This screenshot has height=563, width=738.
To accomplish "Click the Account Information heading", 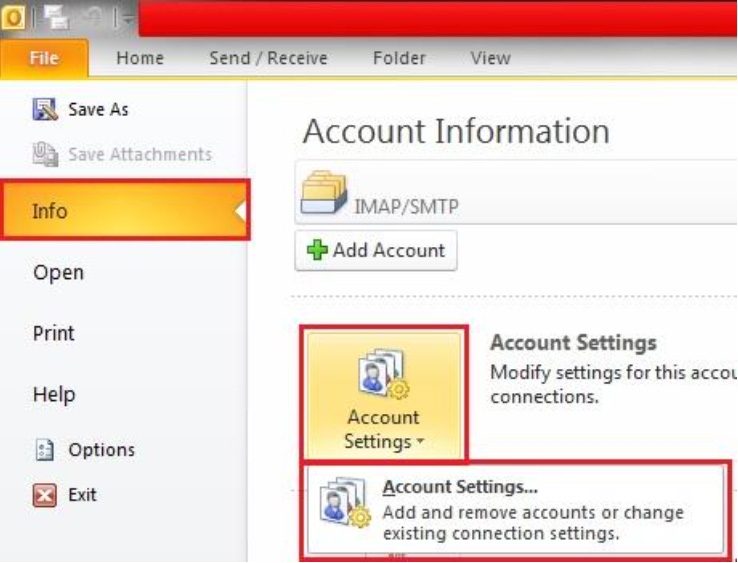I will 456,131.
